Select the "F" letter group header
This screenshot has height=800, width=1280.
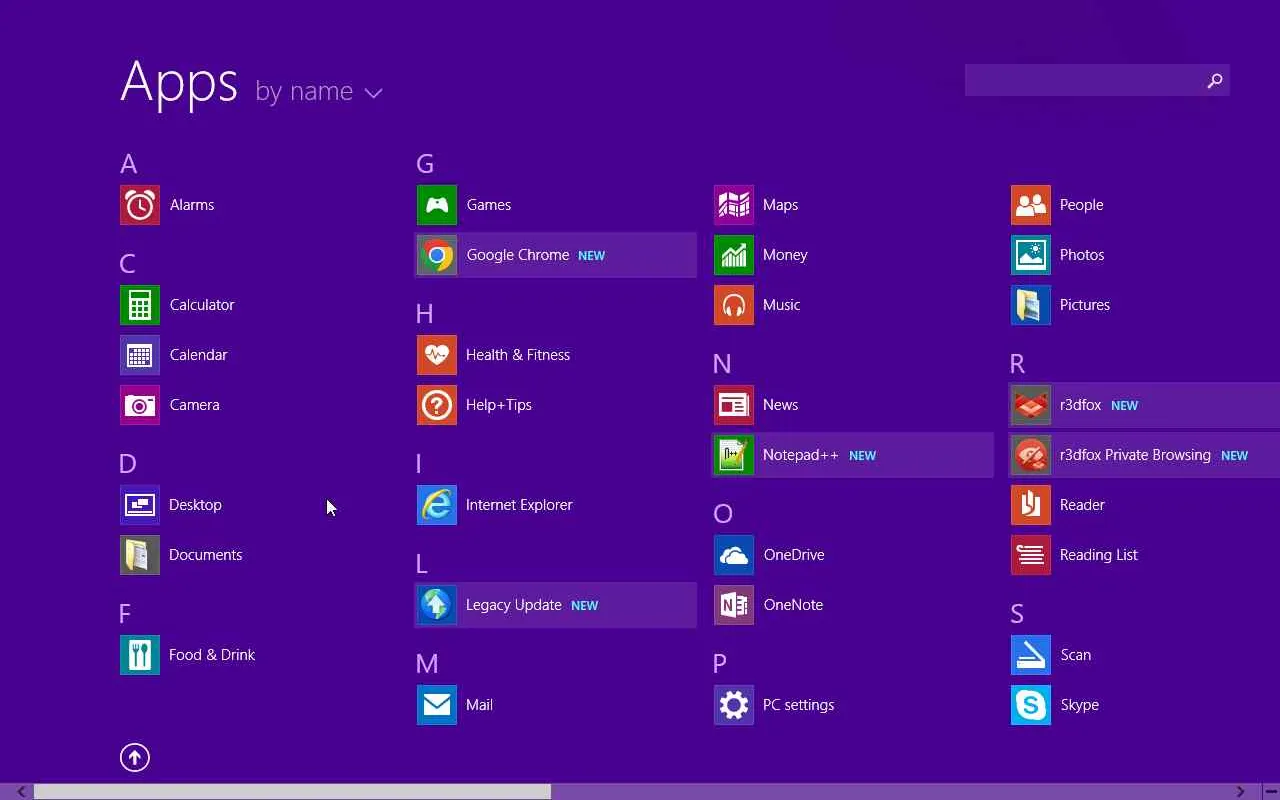click(x=125, y=614)
